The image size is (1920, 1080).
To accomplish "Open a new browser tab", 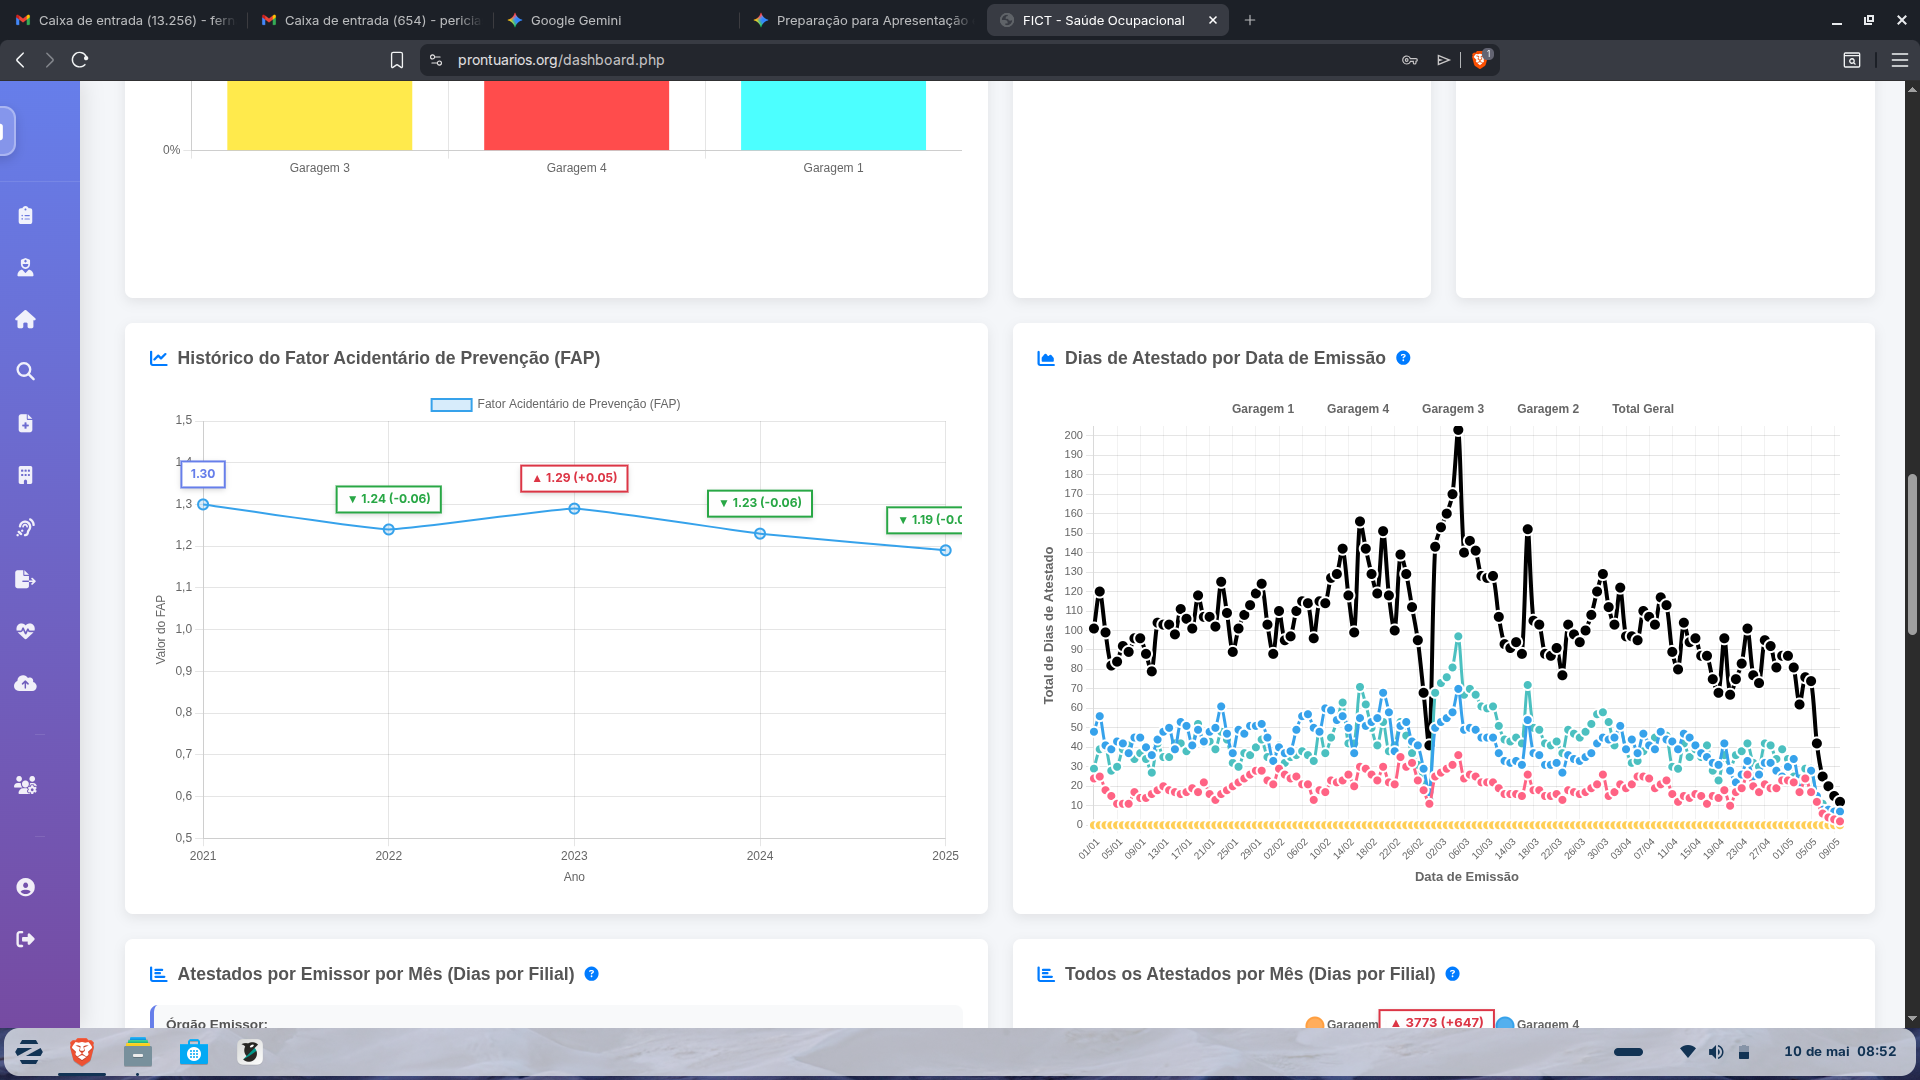I will click(x=1250, y=20).
